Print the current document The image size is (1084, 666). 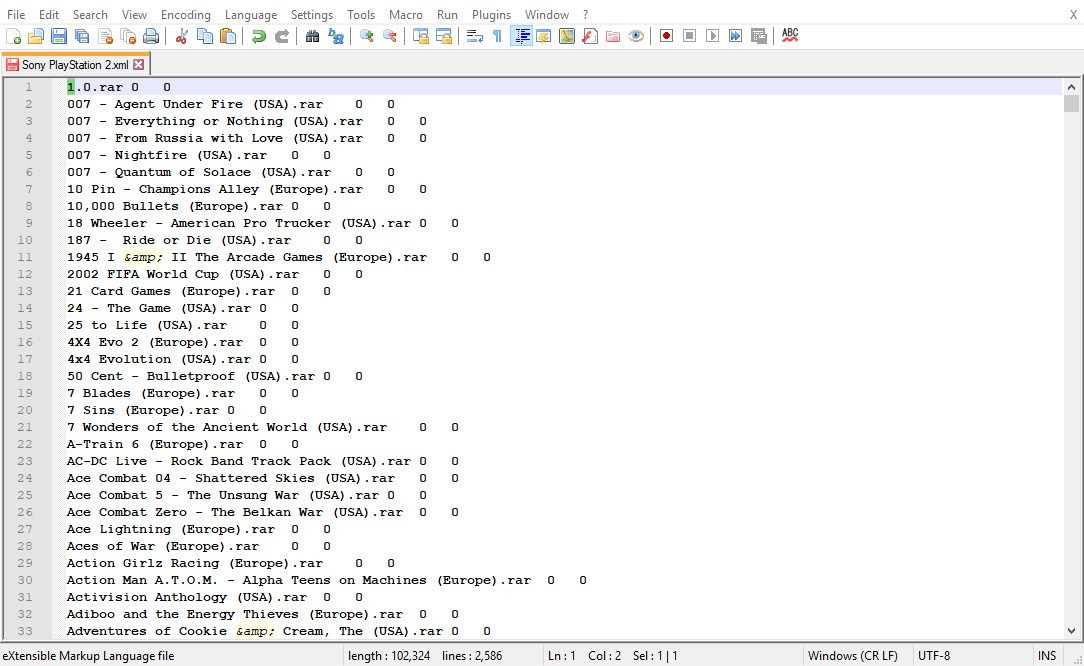pos(151,36)
